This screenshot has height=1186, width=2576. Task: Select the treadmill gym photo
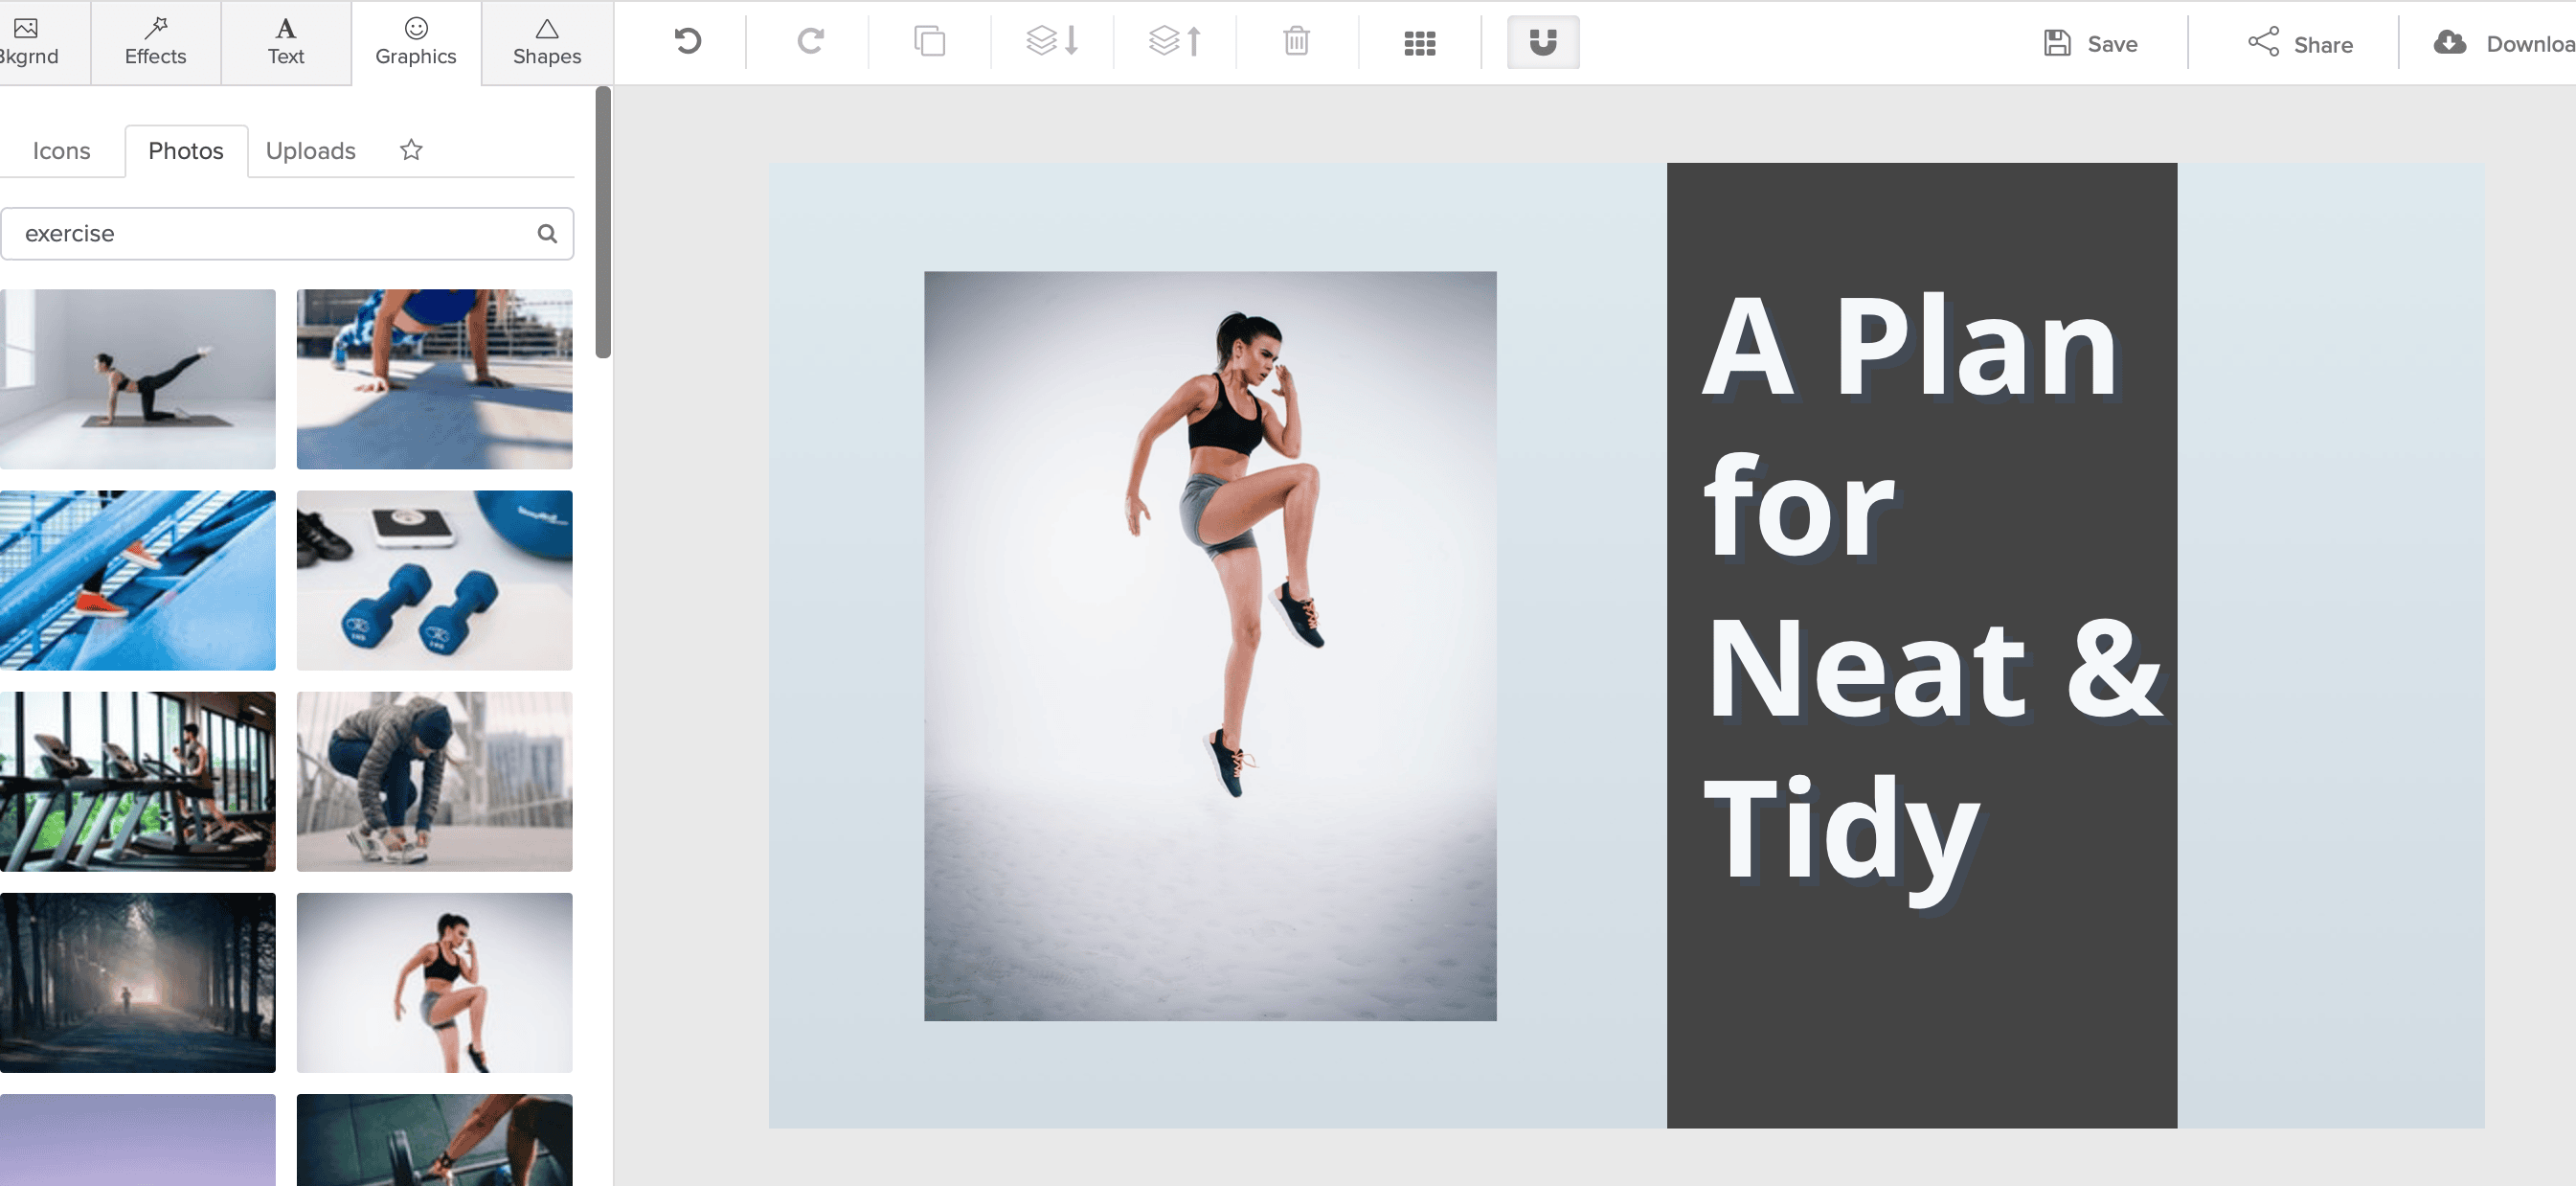(137, 781)
